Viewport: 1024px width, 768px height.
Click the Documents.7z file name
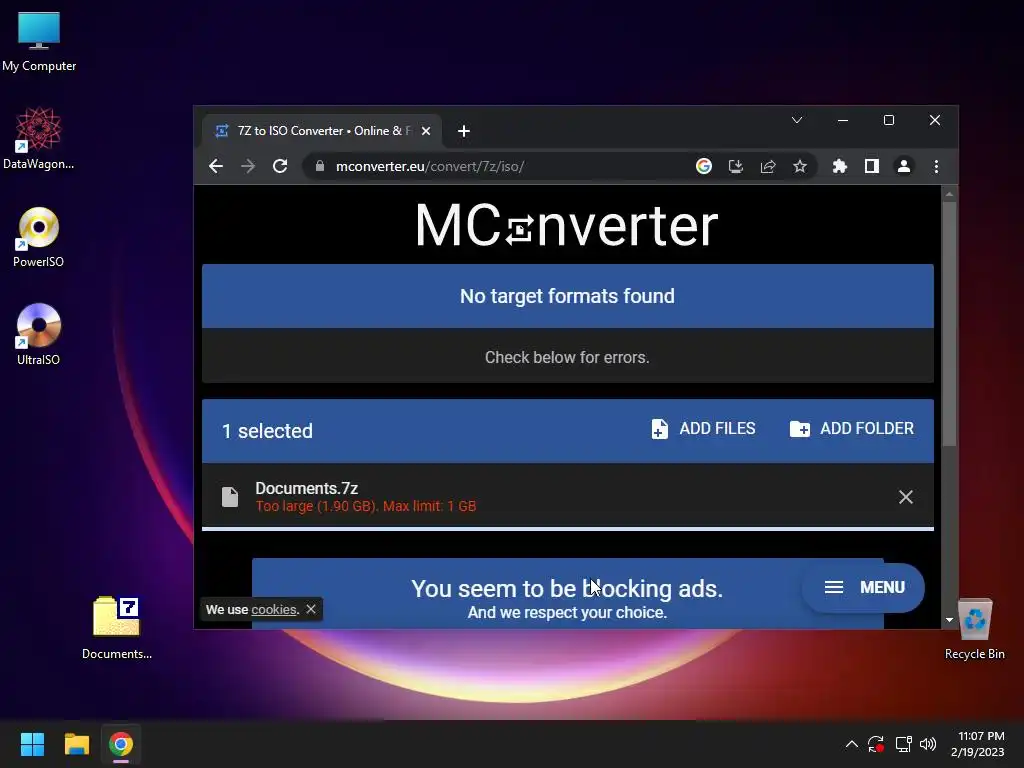306,488
